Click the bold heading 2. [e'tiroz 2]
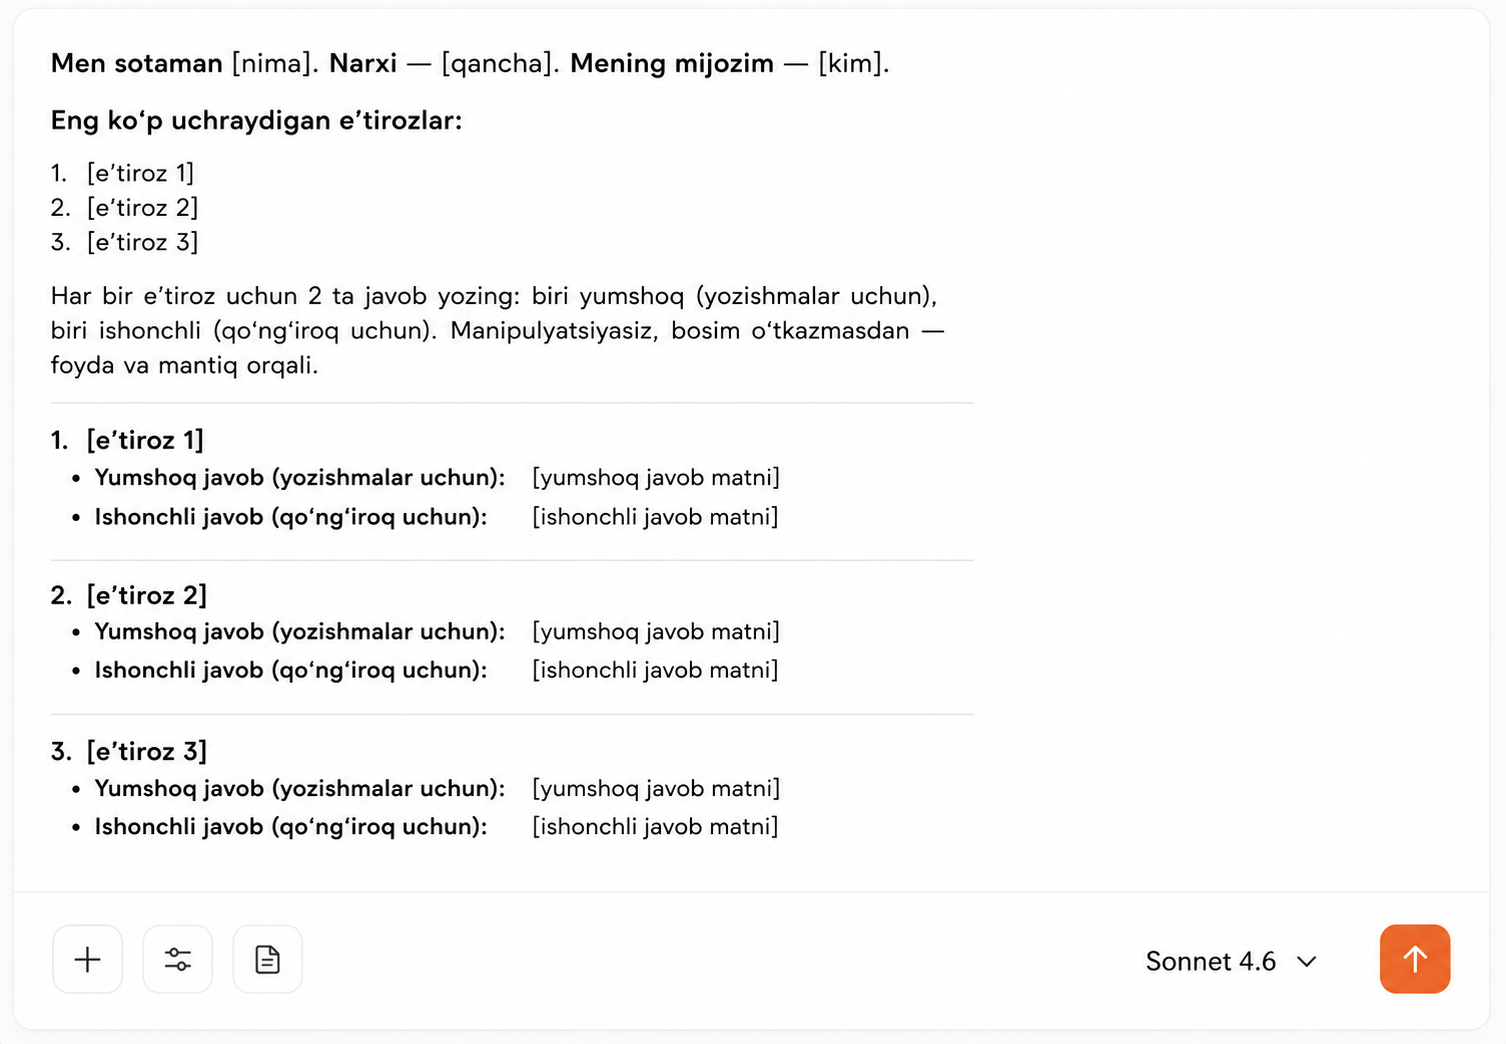 [x=129, y=595]
